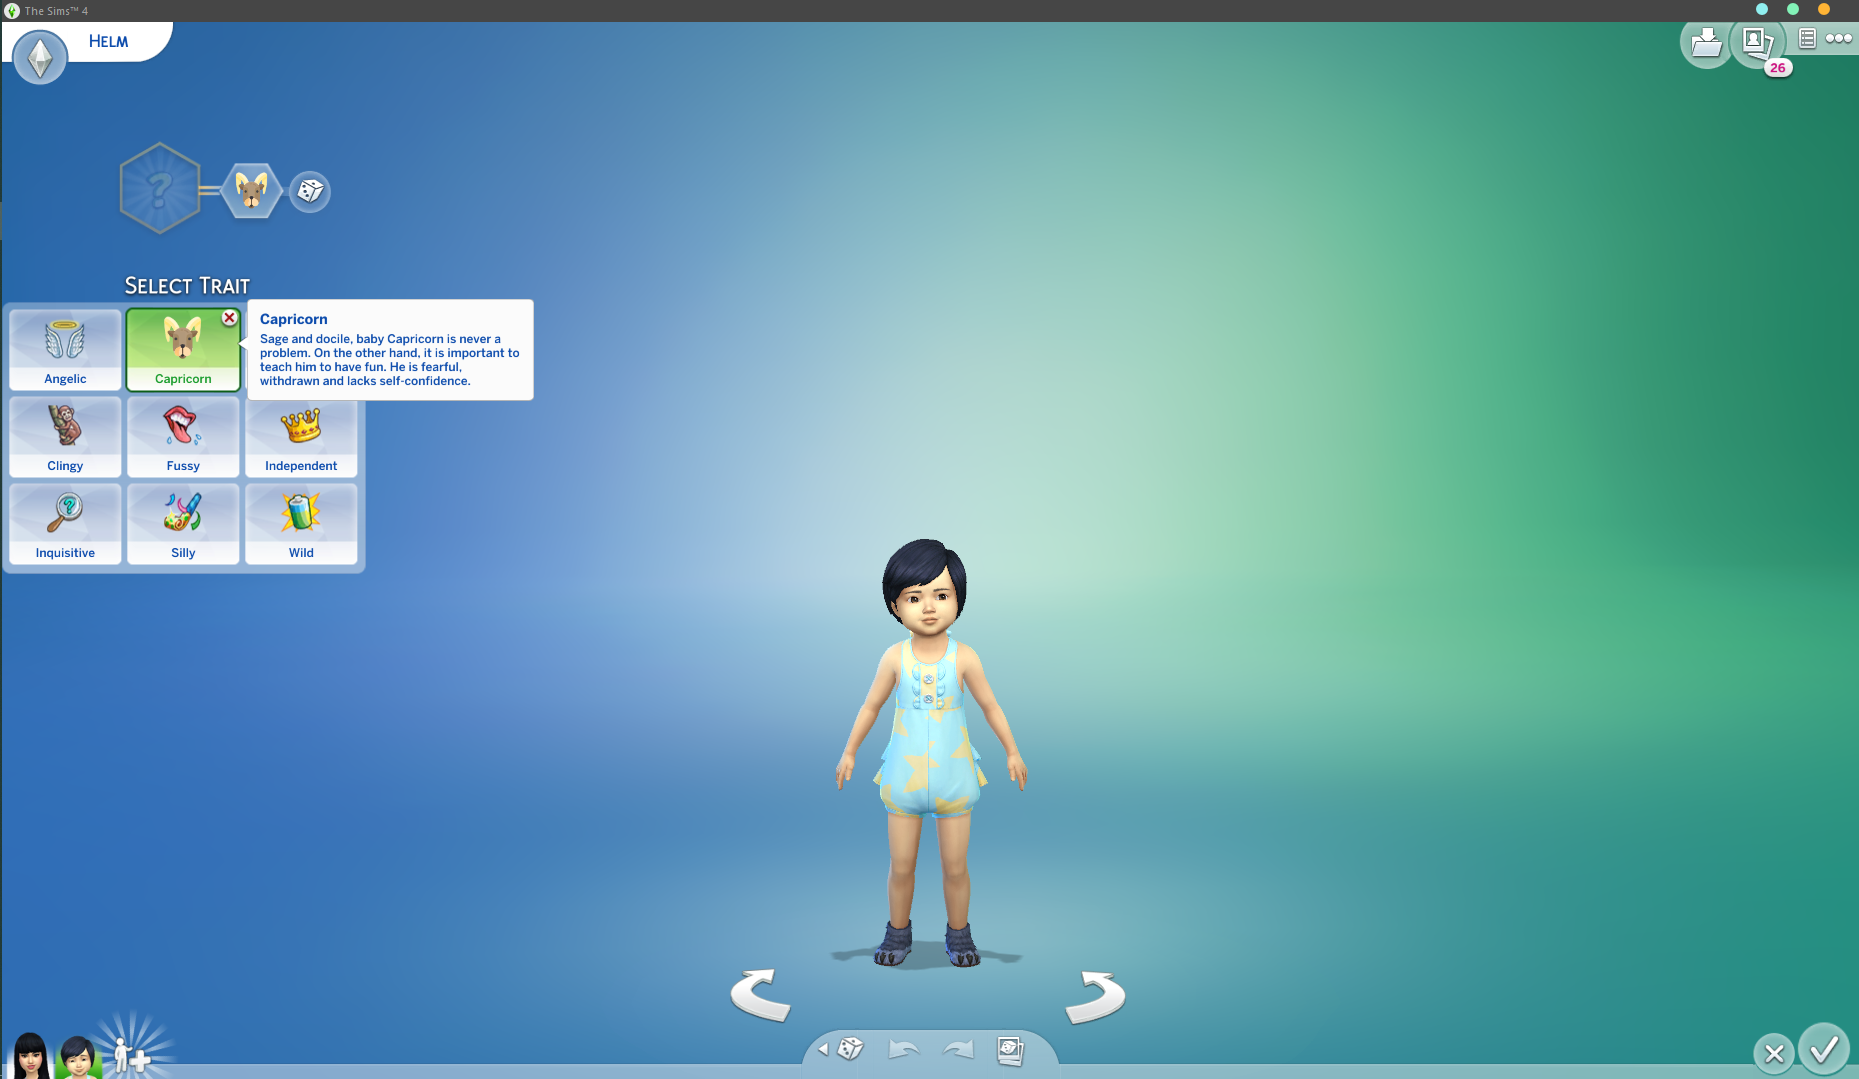The width and height of the screenshot is (1859, 1079).
Task: Select the adult Sim portrait
Action: 30,1055
